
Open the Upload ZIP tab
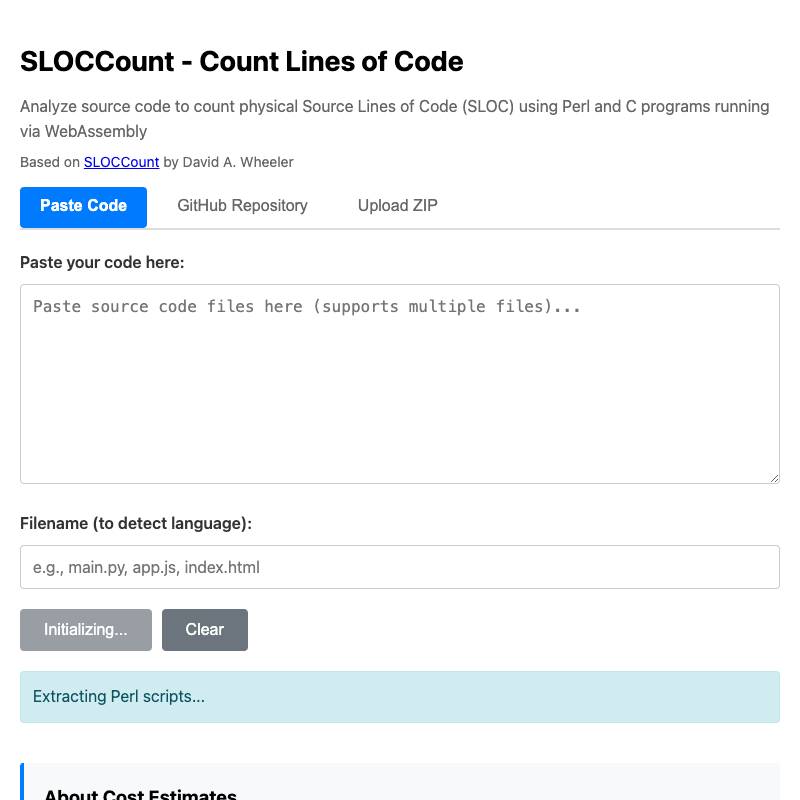(397, 206)
